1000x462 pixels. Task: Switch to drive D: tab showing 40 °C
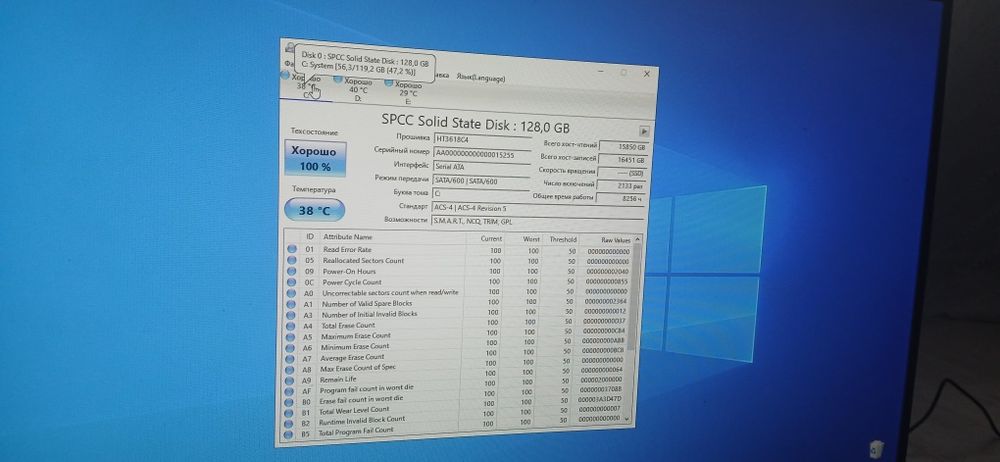coord(355,89)
